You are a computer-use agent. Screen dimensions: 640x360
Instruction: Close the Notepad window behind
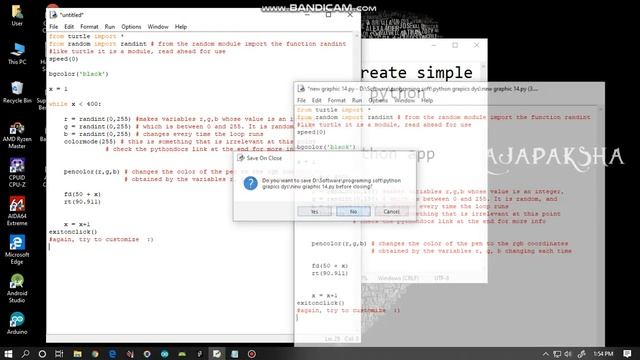(476, 45)
